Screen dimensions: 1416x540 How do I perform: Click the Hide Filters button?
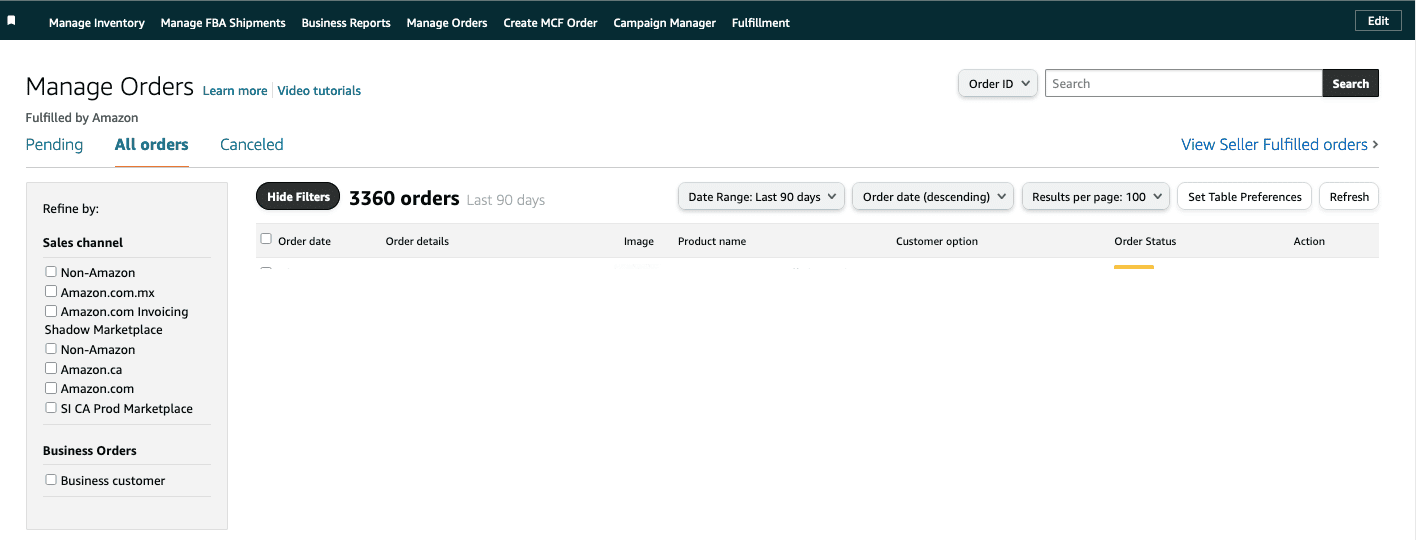coord(298,197)
